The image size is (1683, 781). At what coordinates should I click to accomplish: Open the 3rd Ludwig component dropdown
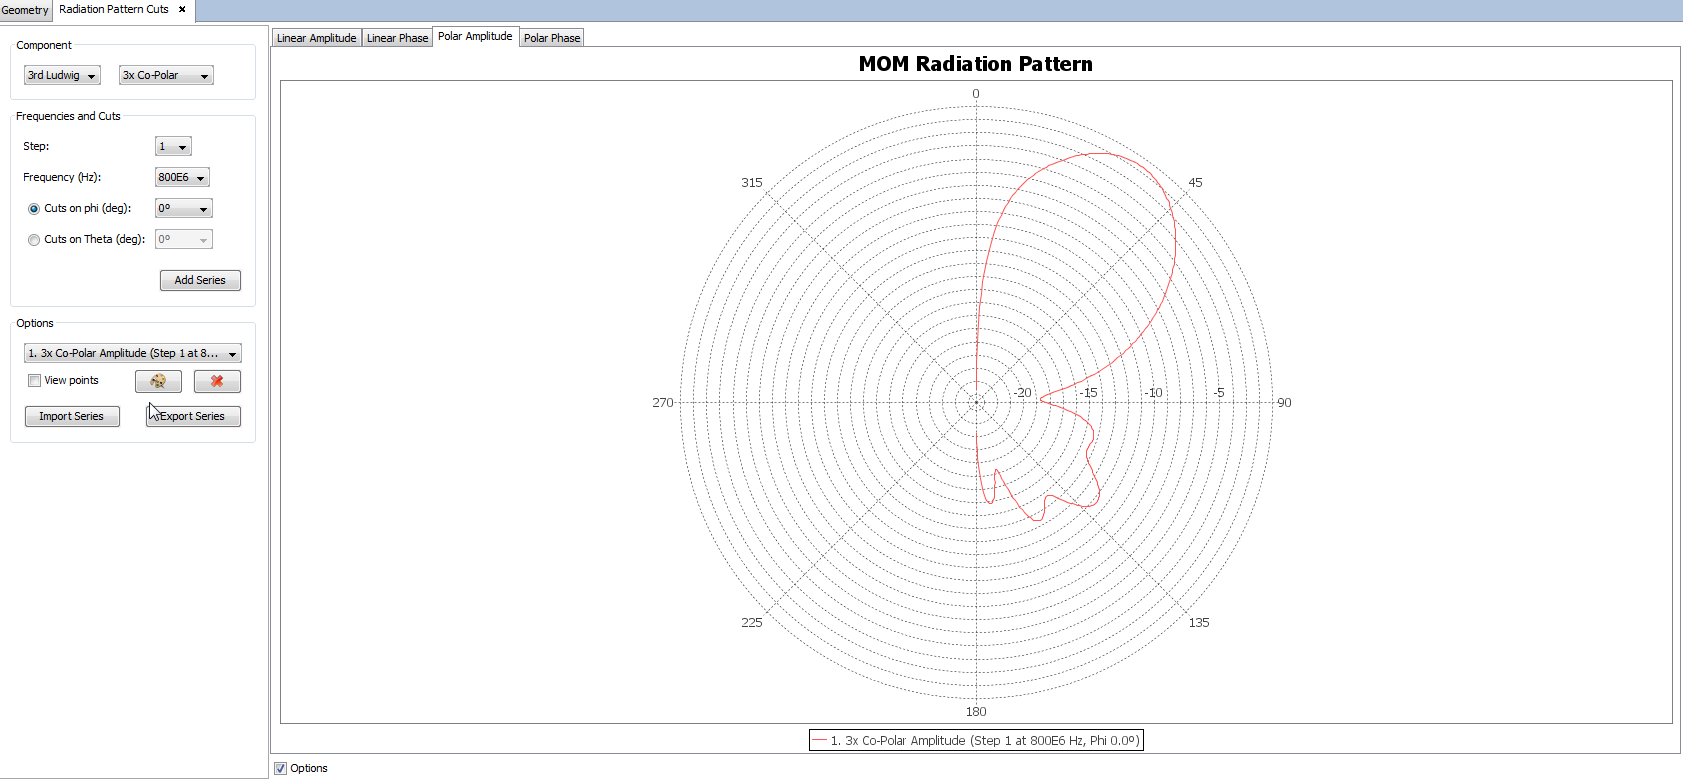point(62,75)
